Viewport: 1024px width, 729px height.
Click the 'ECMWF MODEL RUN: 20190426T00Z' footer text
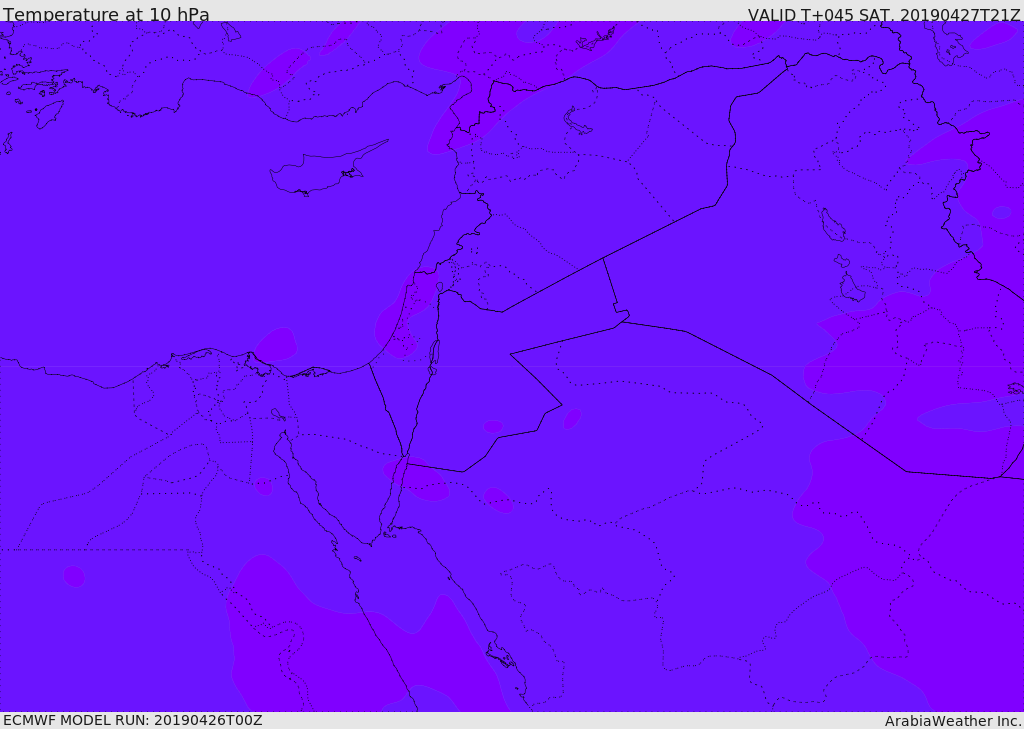tap(133, 720)
